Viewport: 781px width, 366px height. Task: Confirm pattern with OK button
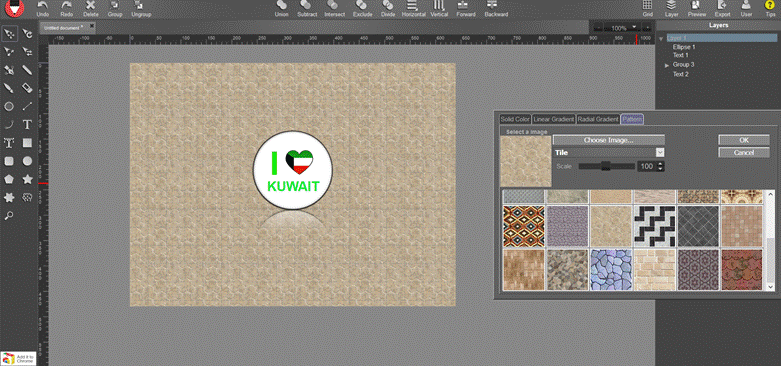click(x=744, y=140)
